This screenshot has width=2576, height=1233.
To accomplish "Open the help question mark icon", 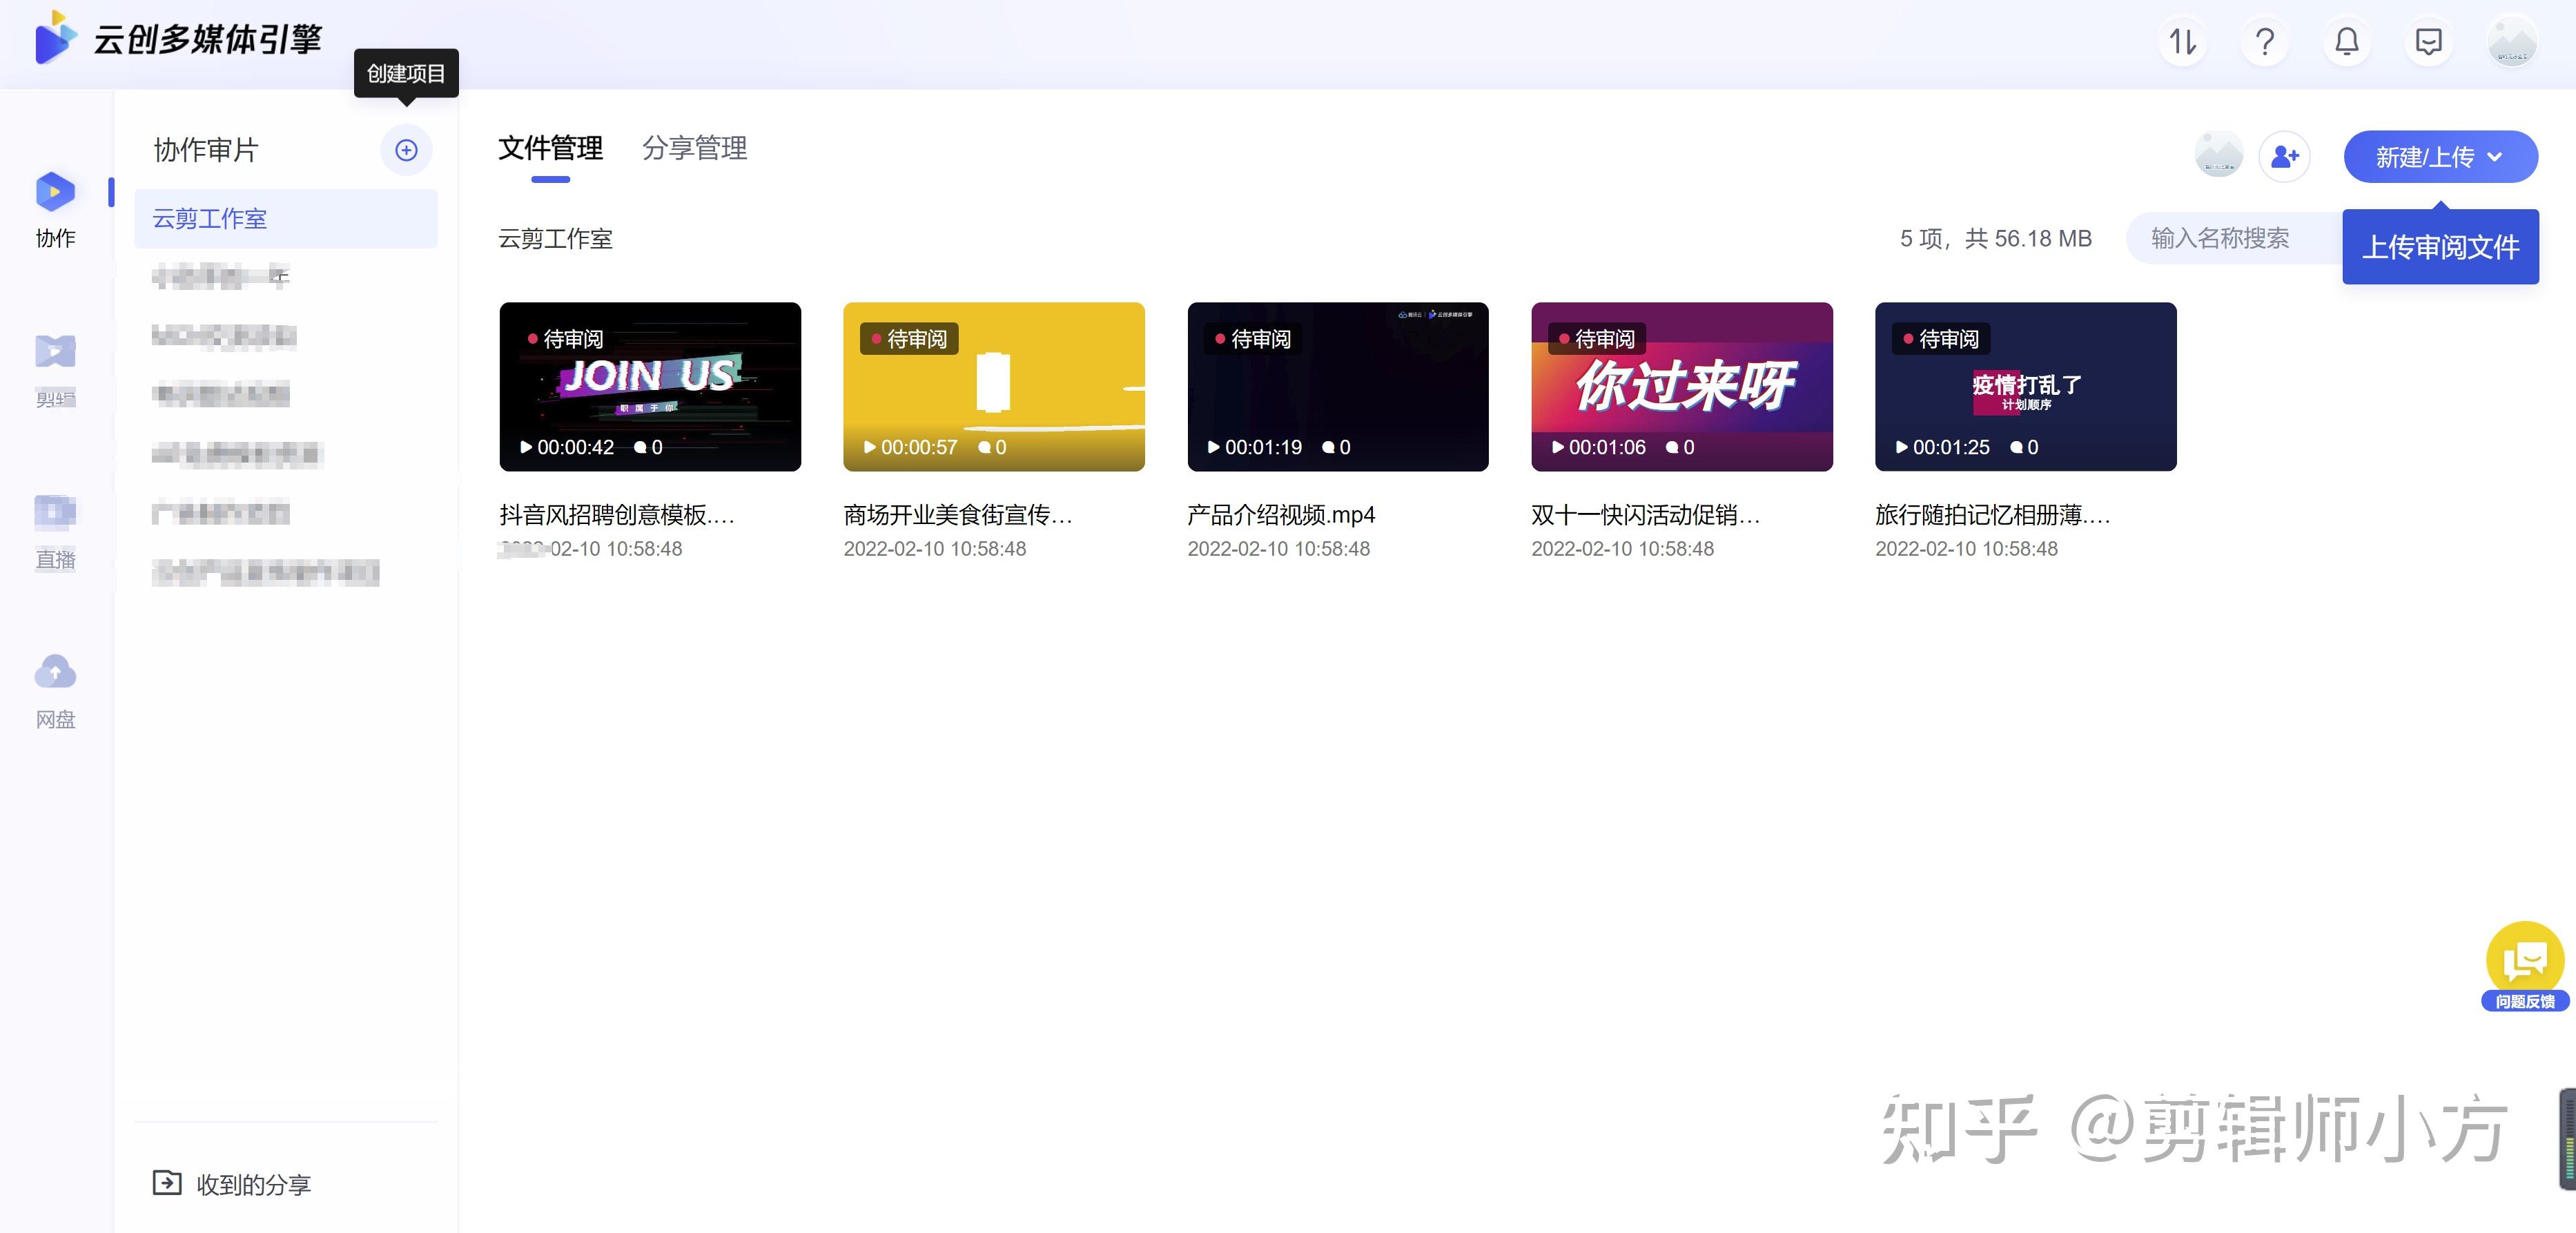I will click(2265, 42).
